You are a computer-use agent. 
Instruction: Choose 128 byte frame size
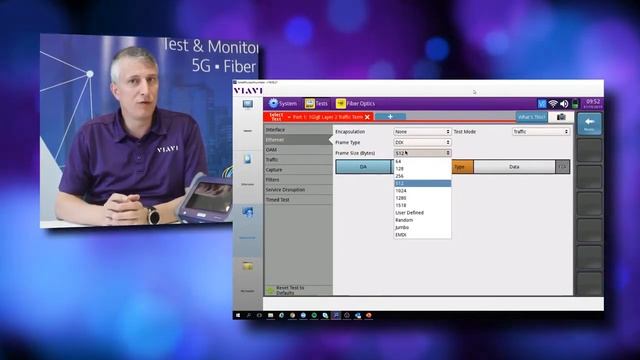tap(422, 169)
